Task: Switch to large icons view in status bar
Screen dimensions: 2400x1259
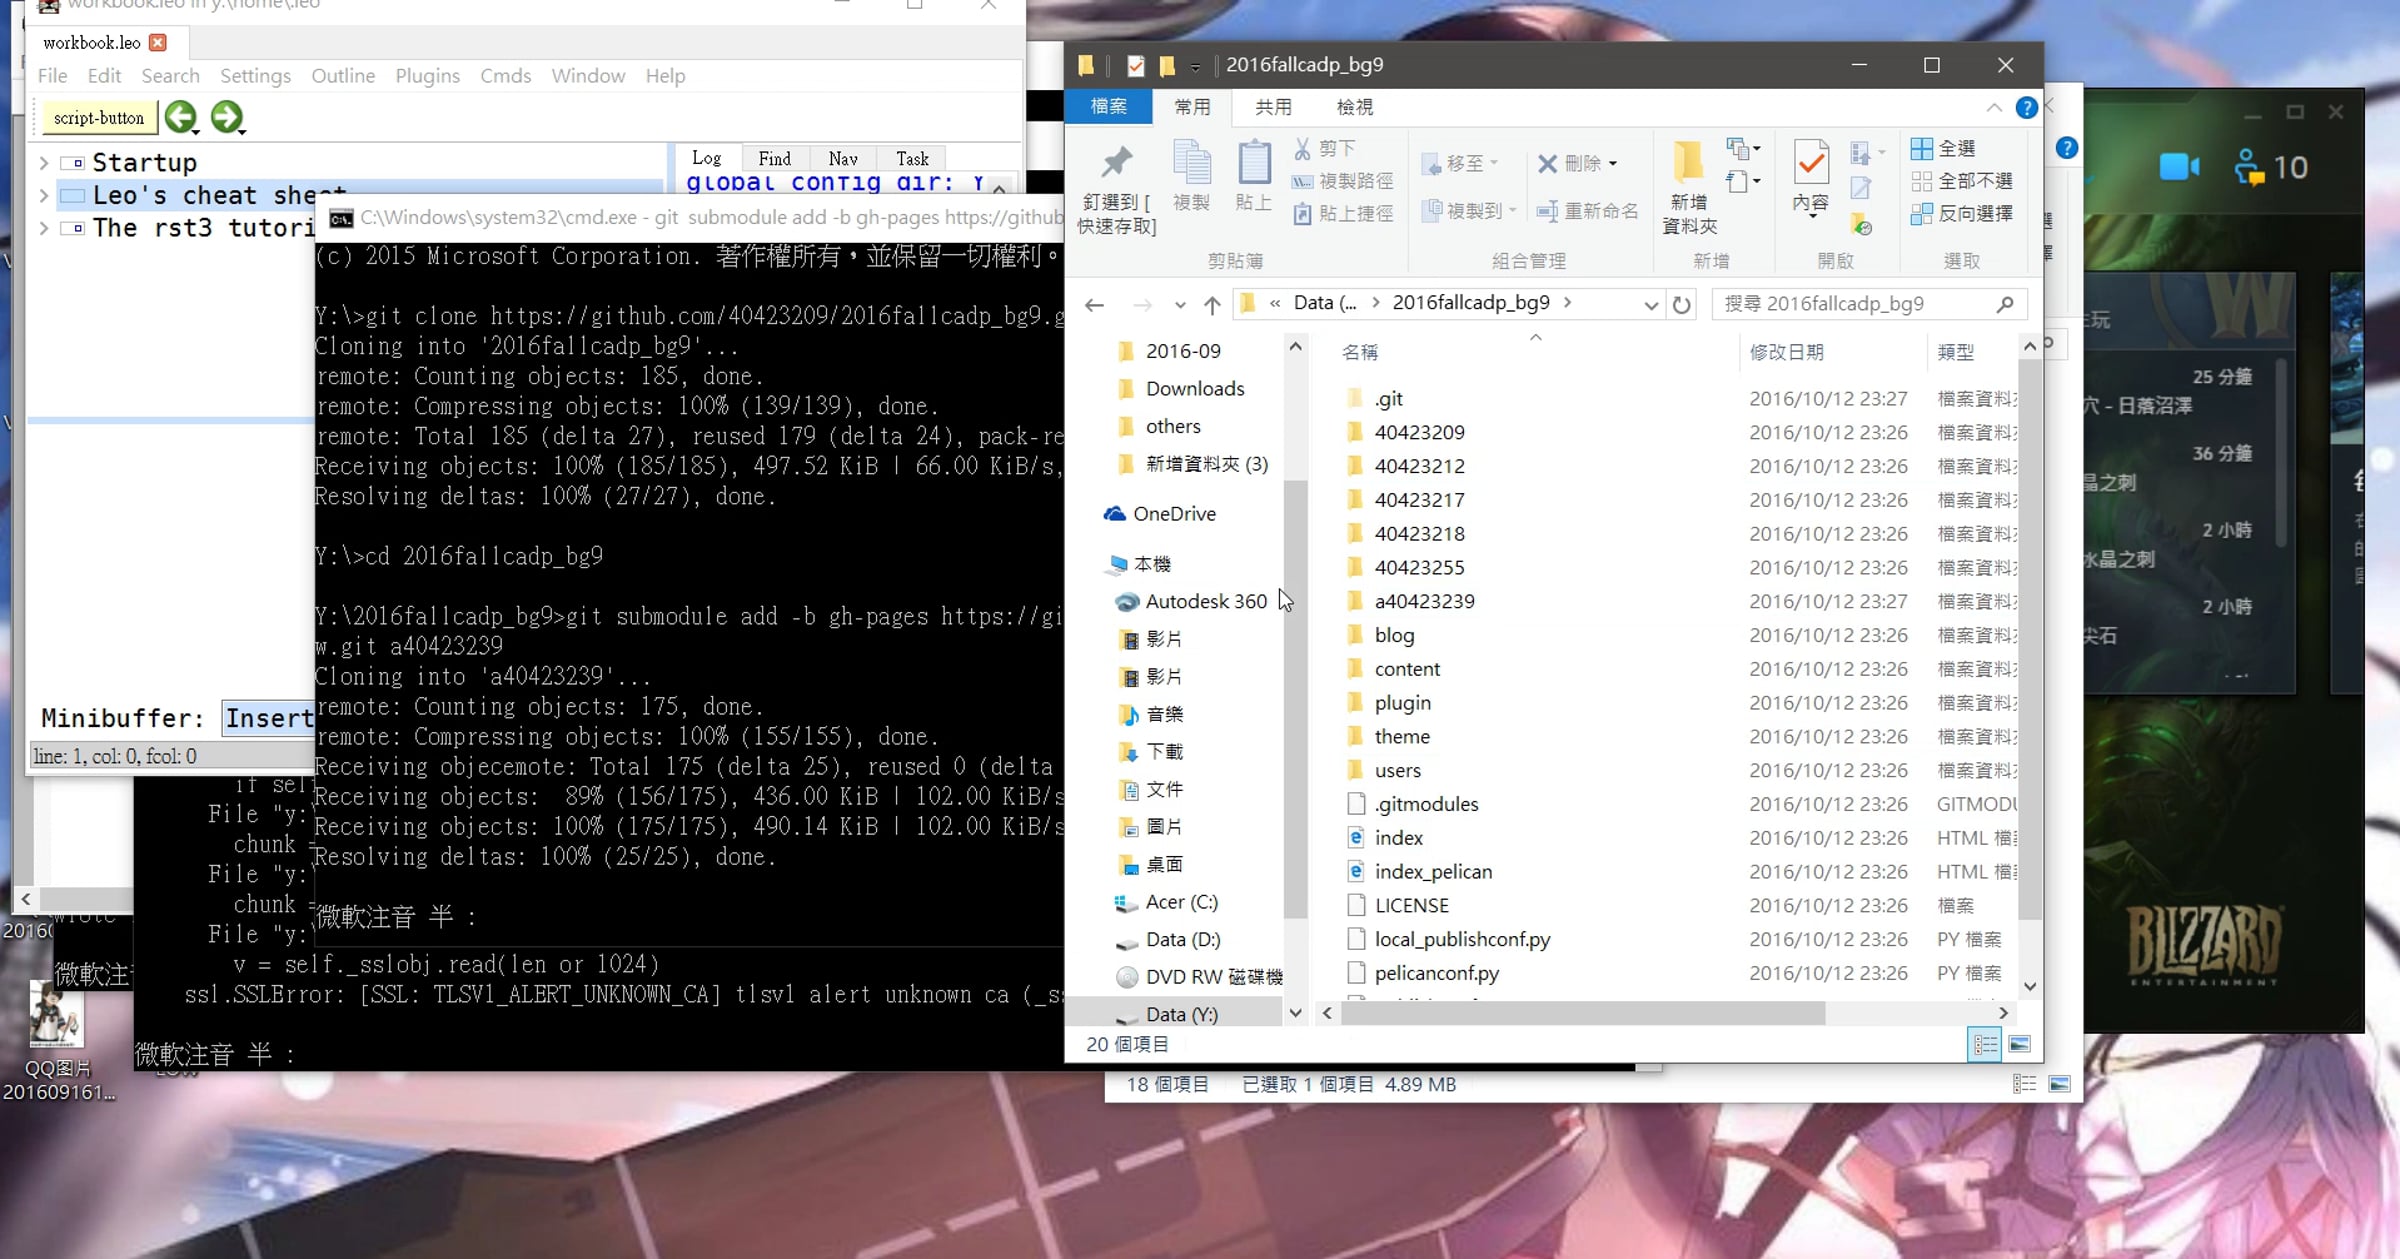Action: (2019, 1044)
